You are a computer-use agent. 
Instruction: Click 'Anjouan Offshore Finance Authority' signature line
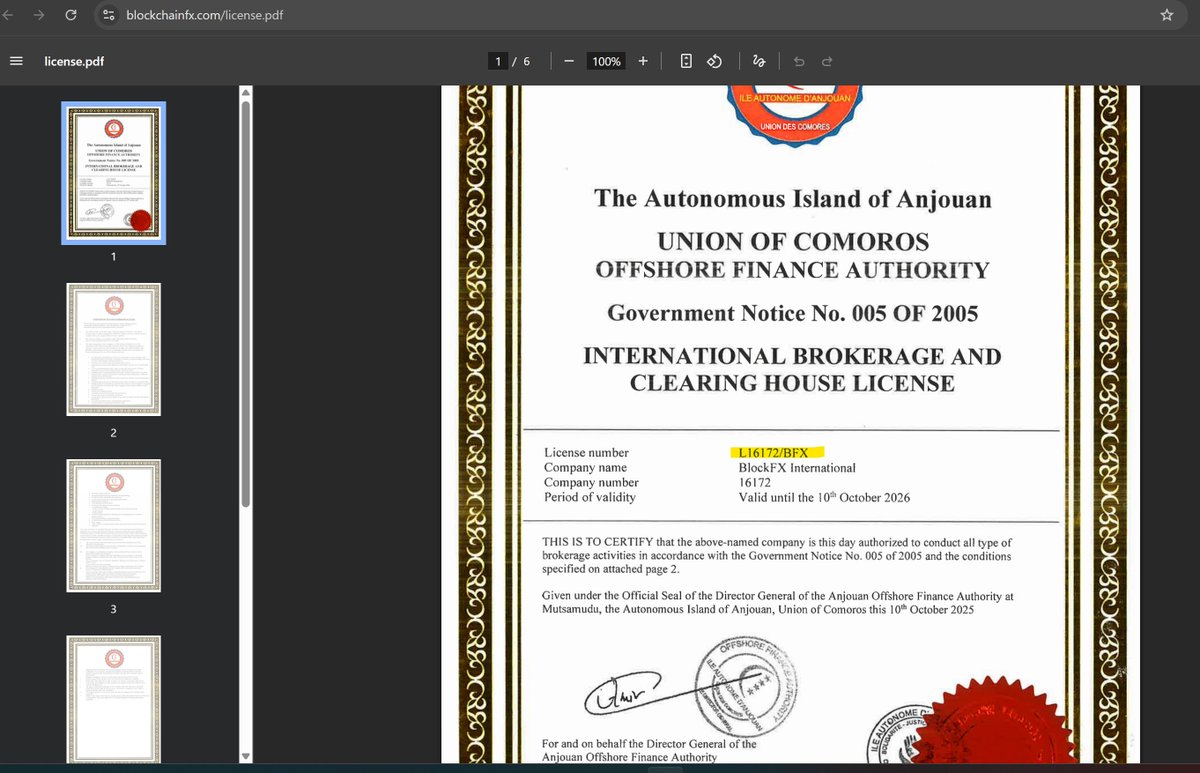coord(629,758)
